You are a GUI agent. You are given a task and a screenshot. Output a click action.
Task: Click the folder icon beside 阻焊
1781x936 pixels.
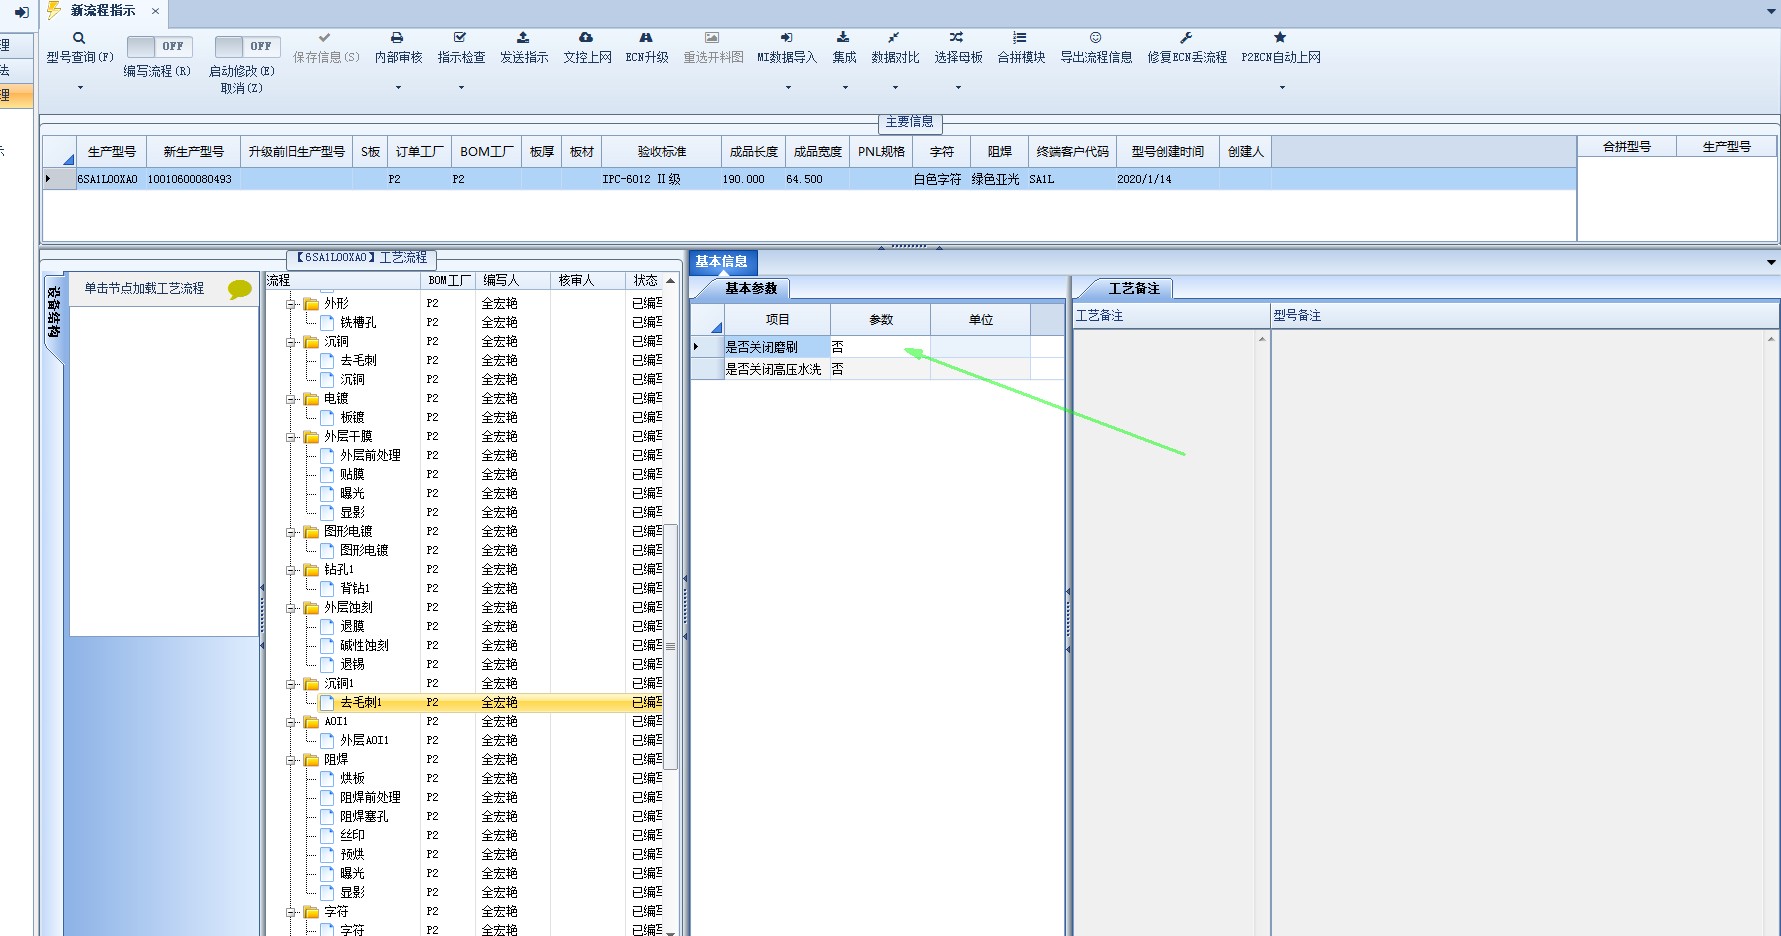[311, 760]
